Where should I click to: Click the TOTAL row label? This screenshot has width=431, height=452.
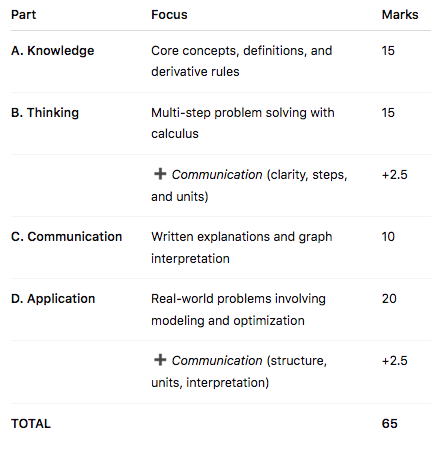coord(31,424)
